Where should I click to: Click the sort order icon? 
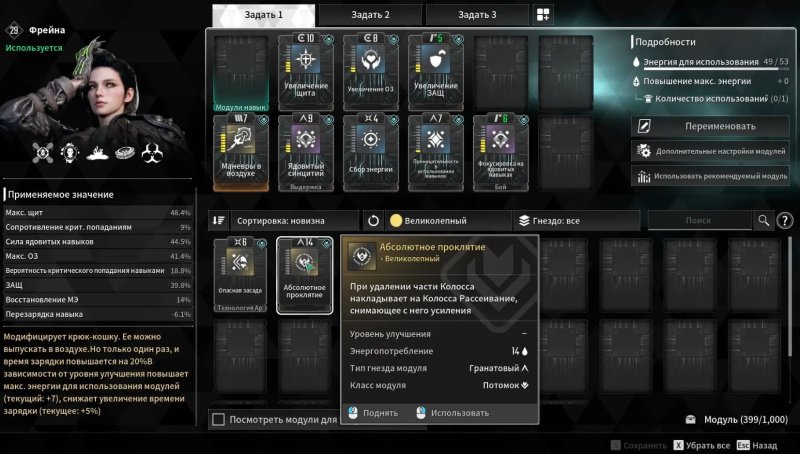click(x=219, y=220)
